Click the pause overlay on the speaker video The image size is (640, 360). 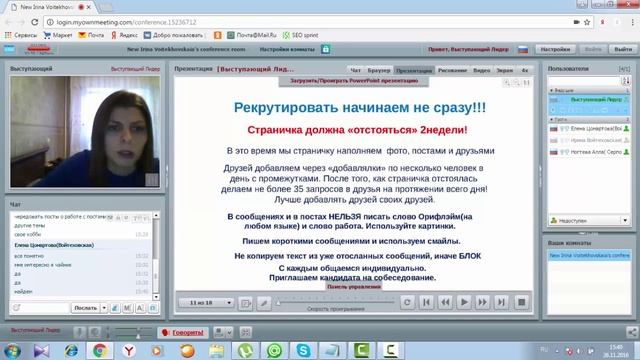(152, 180)
